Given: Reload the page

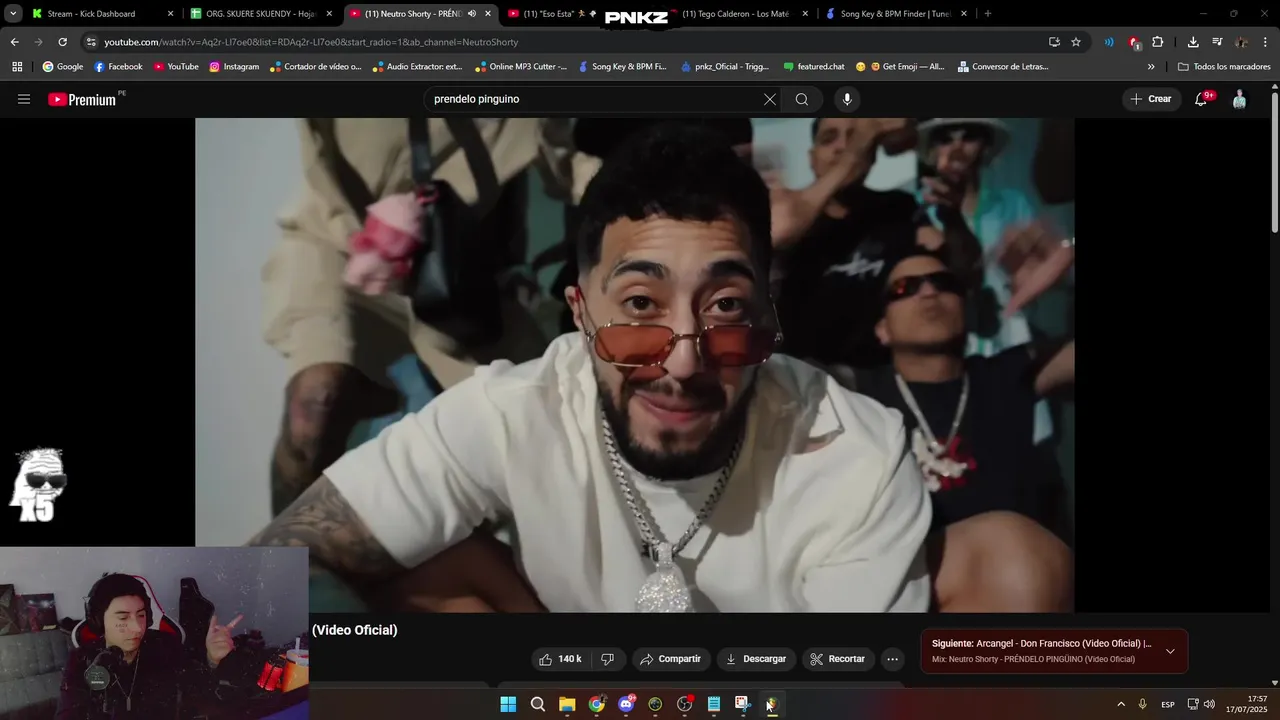Looking at the screenshot, I should (62, 42).
